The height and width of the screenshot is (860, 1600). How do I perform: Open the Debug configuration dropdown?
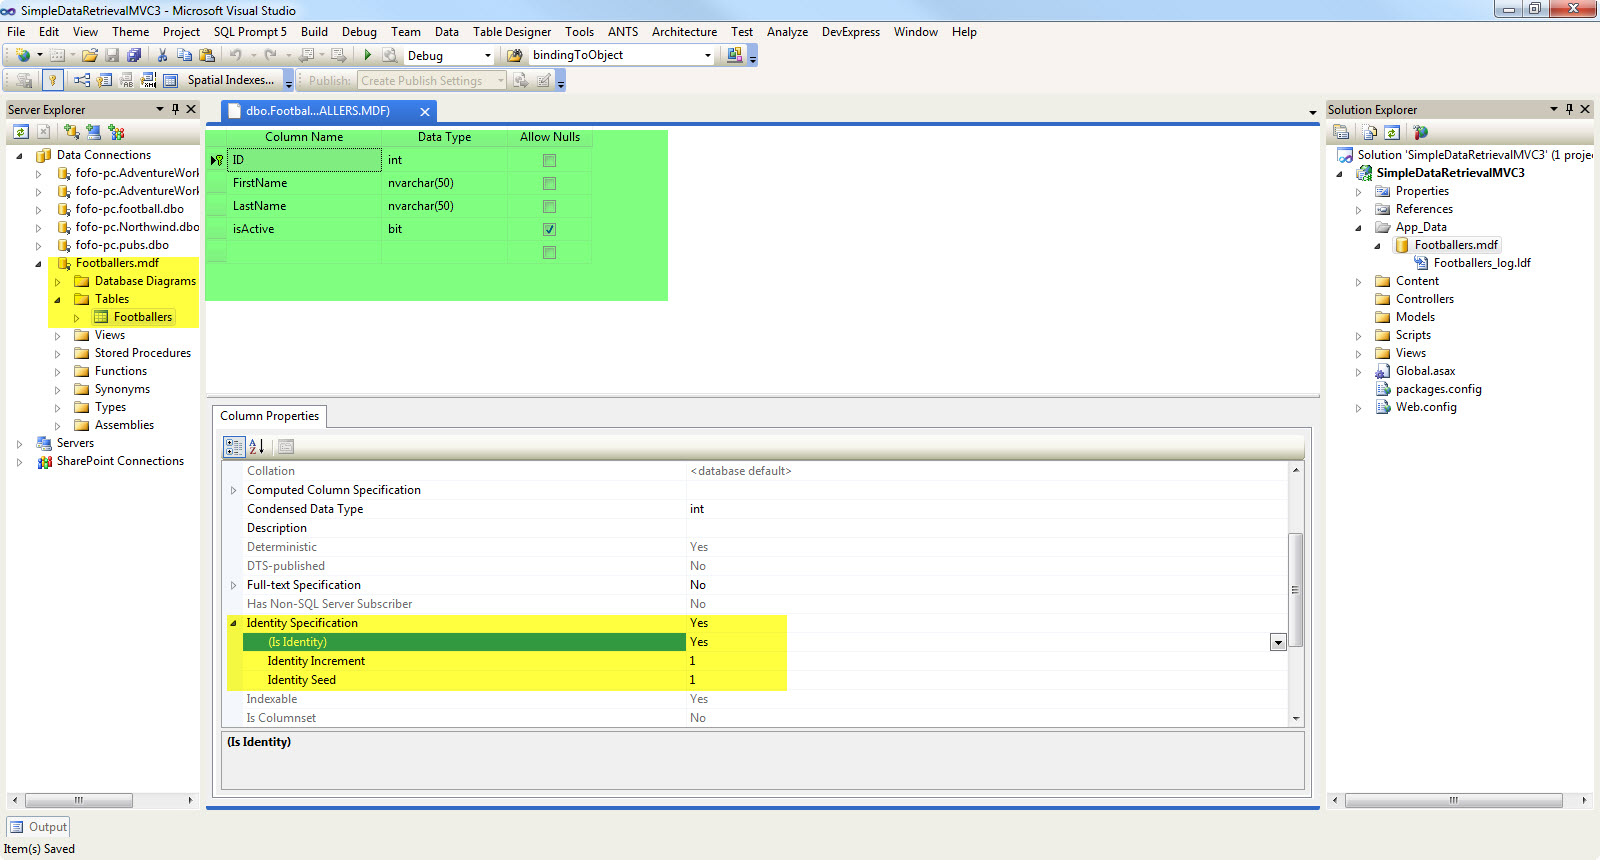(488, 56)
